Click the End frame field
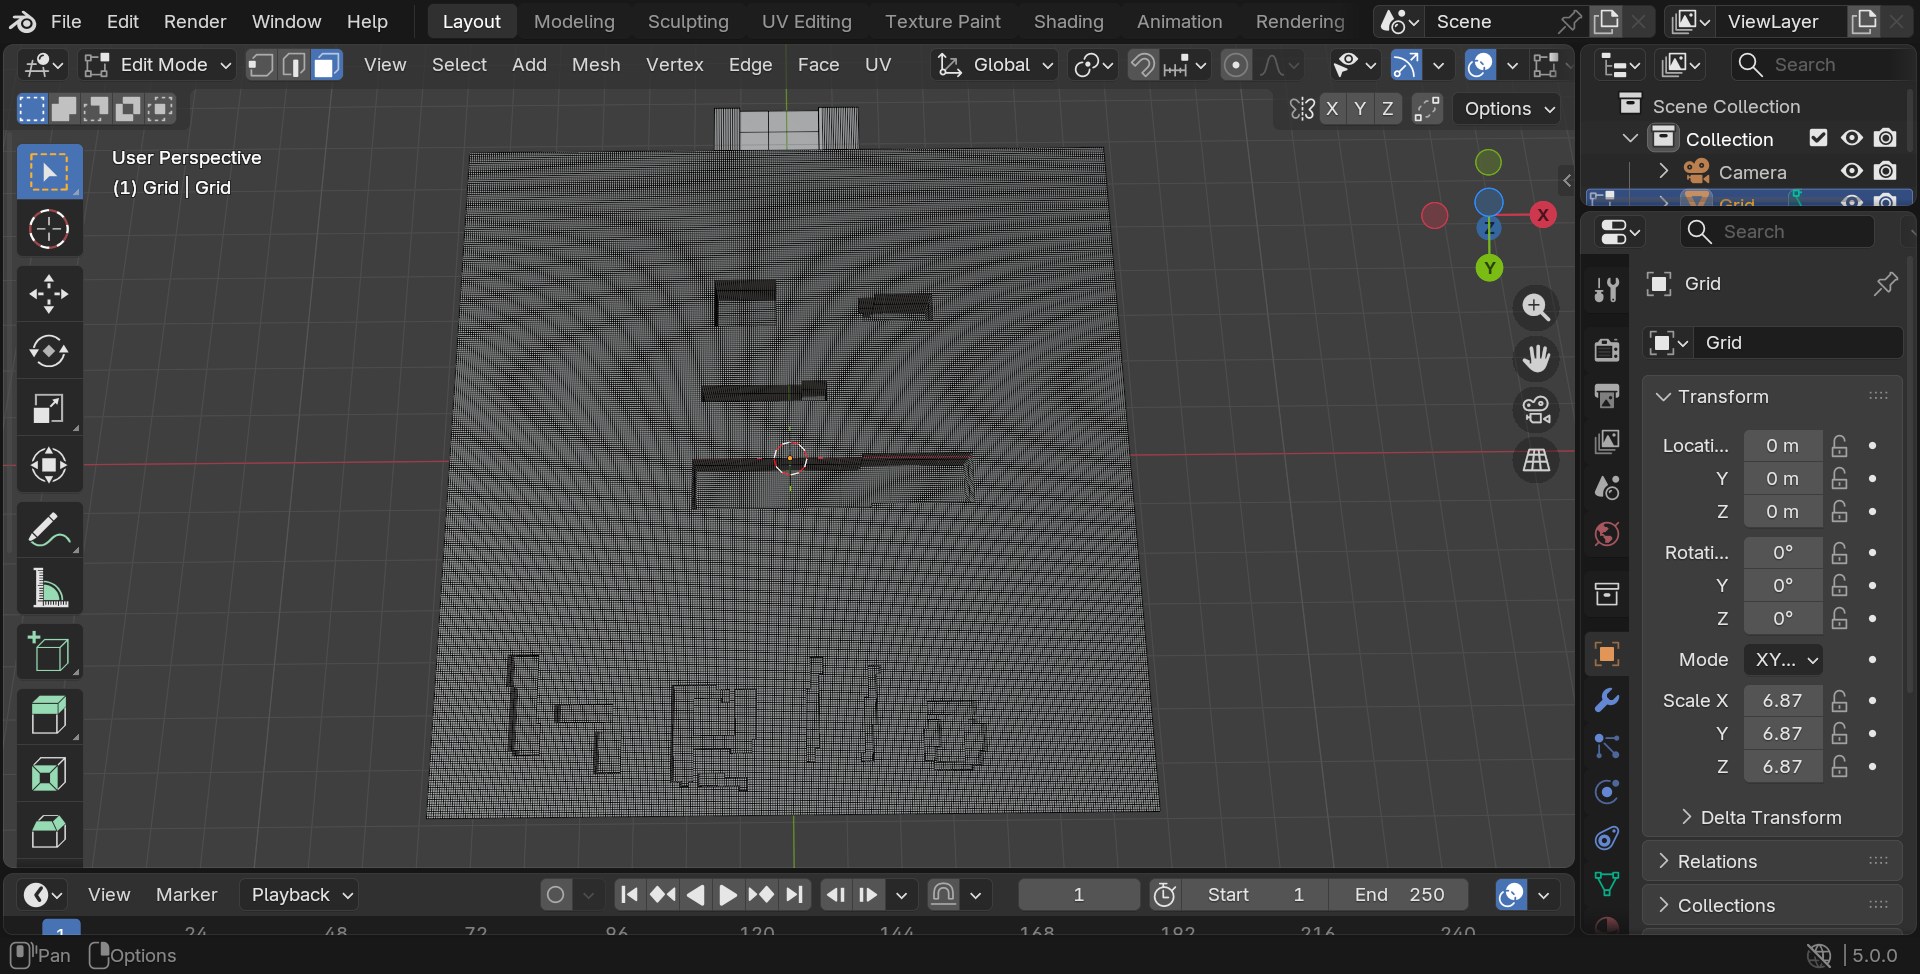Screen dimensions: 1920x974 (x=1399, y=895)
